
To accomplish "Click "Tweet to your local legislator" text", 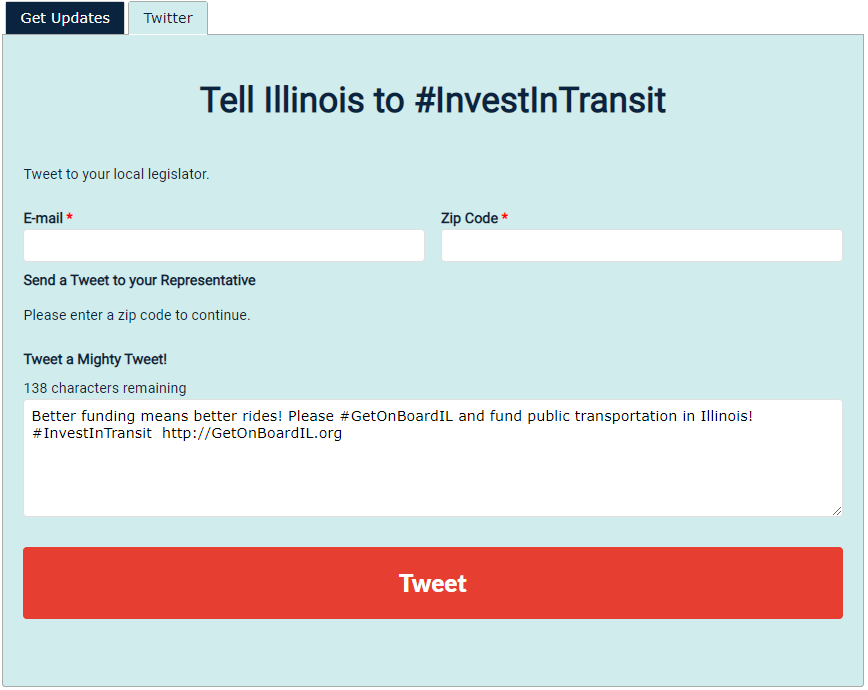I will [117, 174].
